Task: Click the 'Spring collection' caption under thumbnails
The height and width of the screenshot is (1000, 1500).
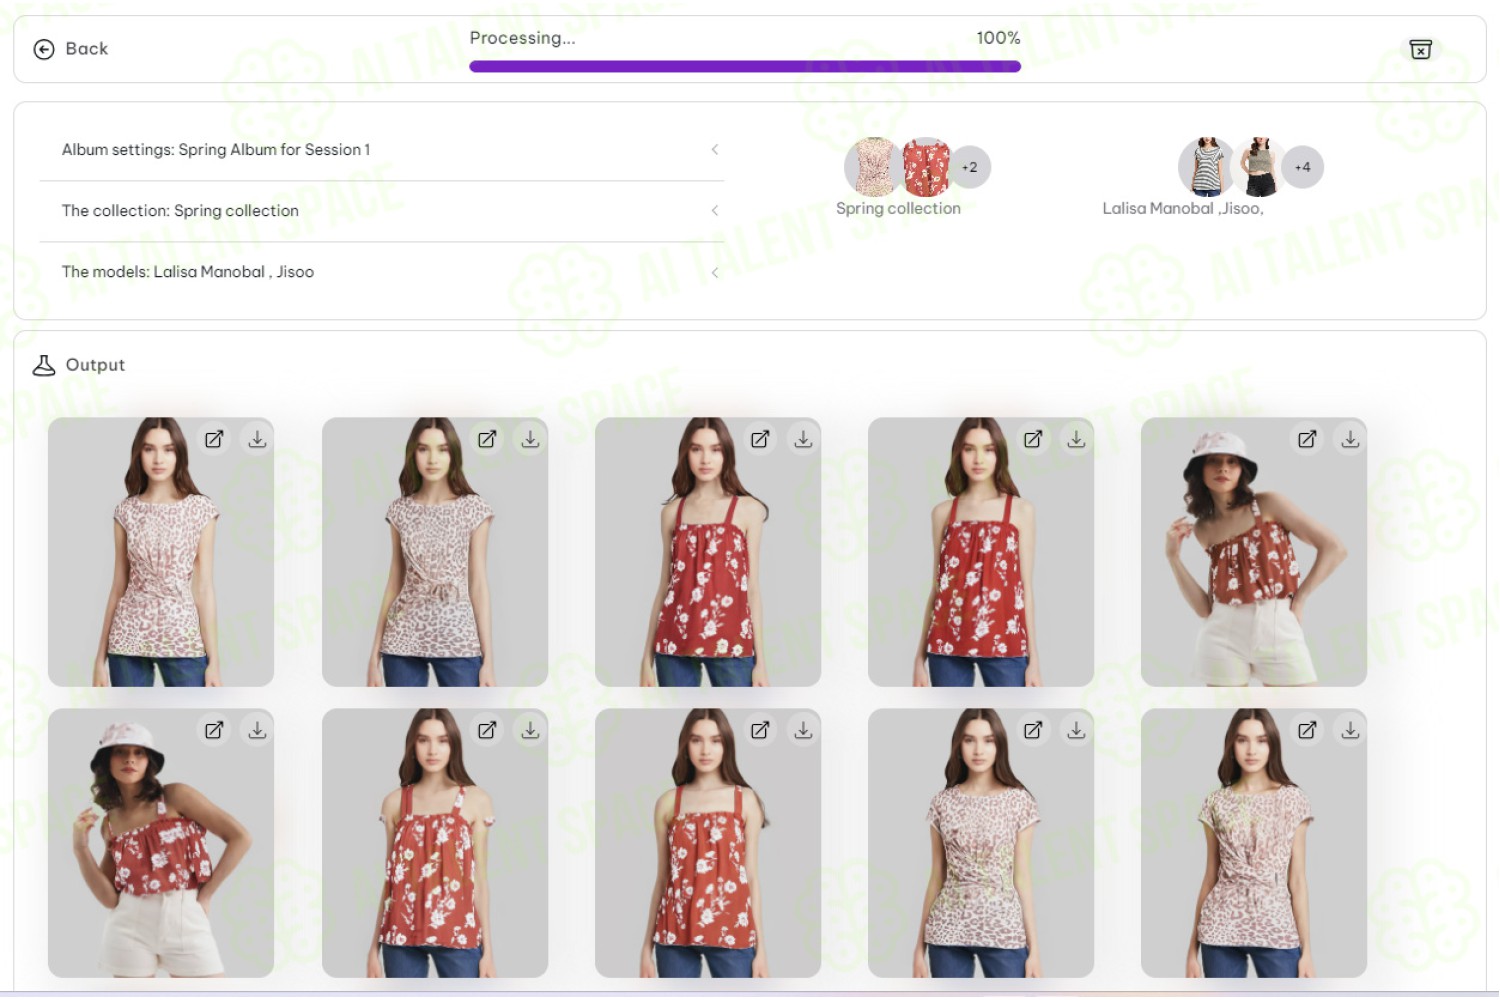Action: 898,208
